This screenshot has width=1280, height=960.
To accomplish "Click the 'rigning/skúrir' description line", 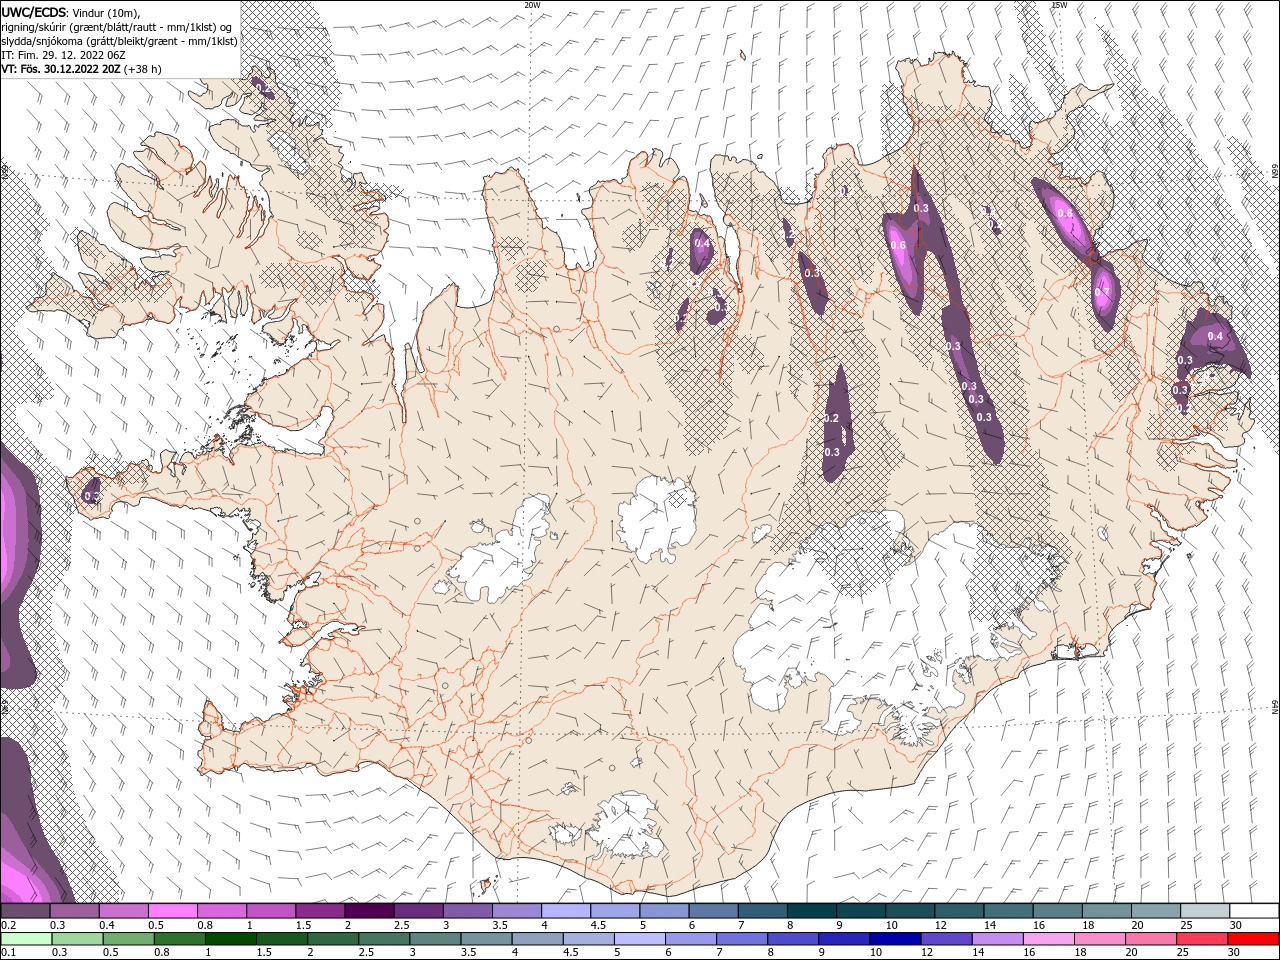I will (116, 26).
